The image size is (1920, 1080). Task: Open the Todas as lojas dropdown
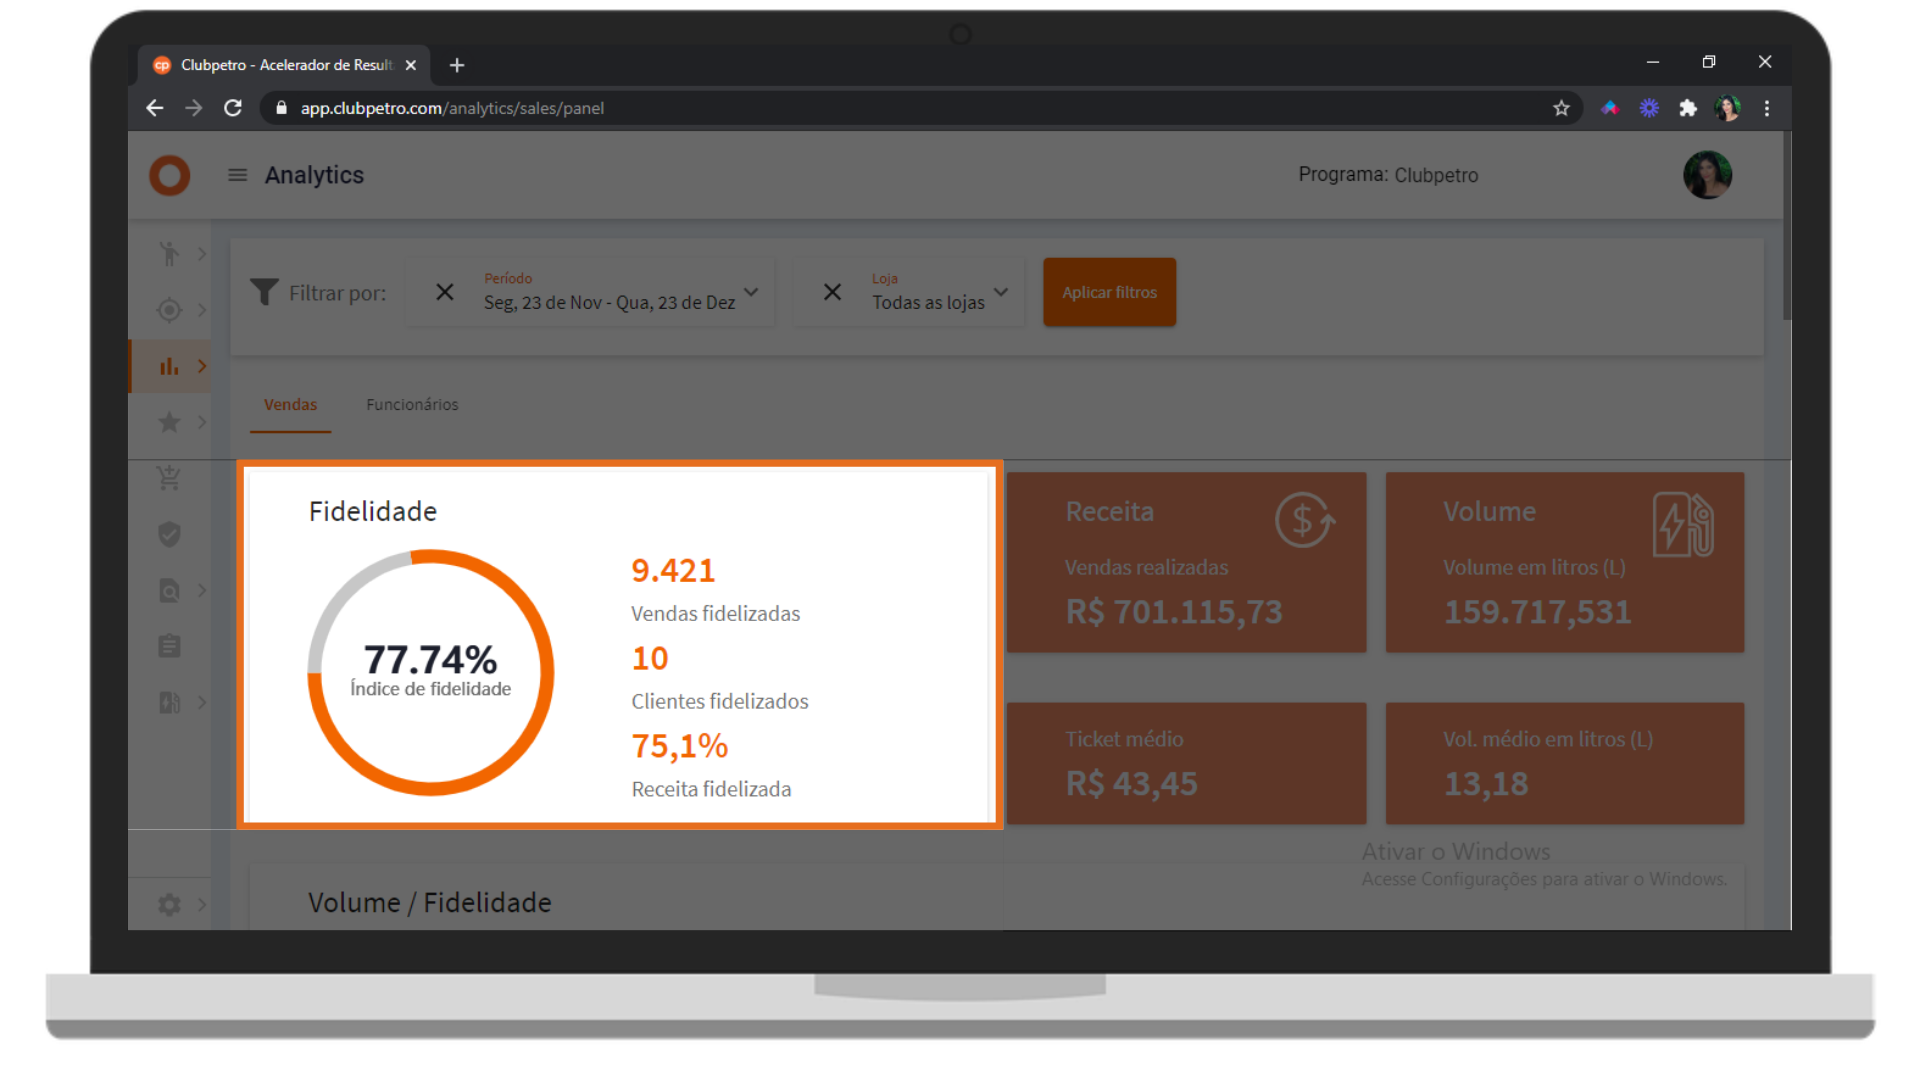(x=1001, y=292)
